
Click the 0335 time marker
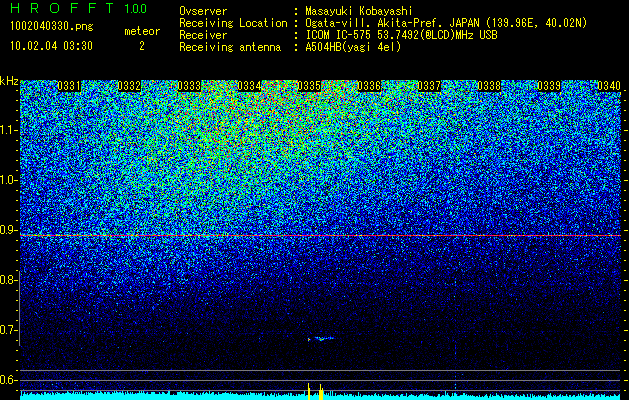pos(309,86)
